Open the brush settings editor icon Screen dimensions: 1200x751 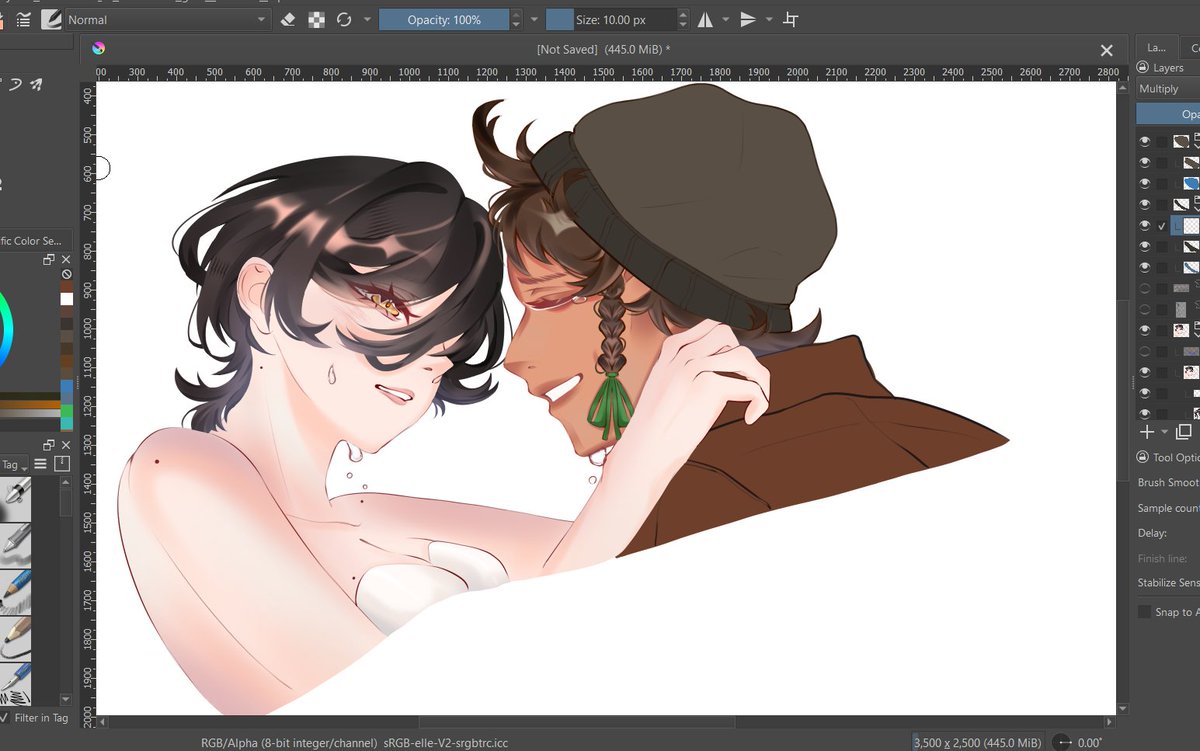tap(23, 19)
